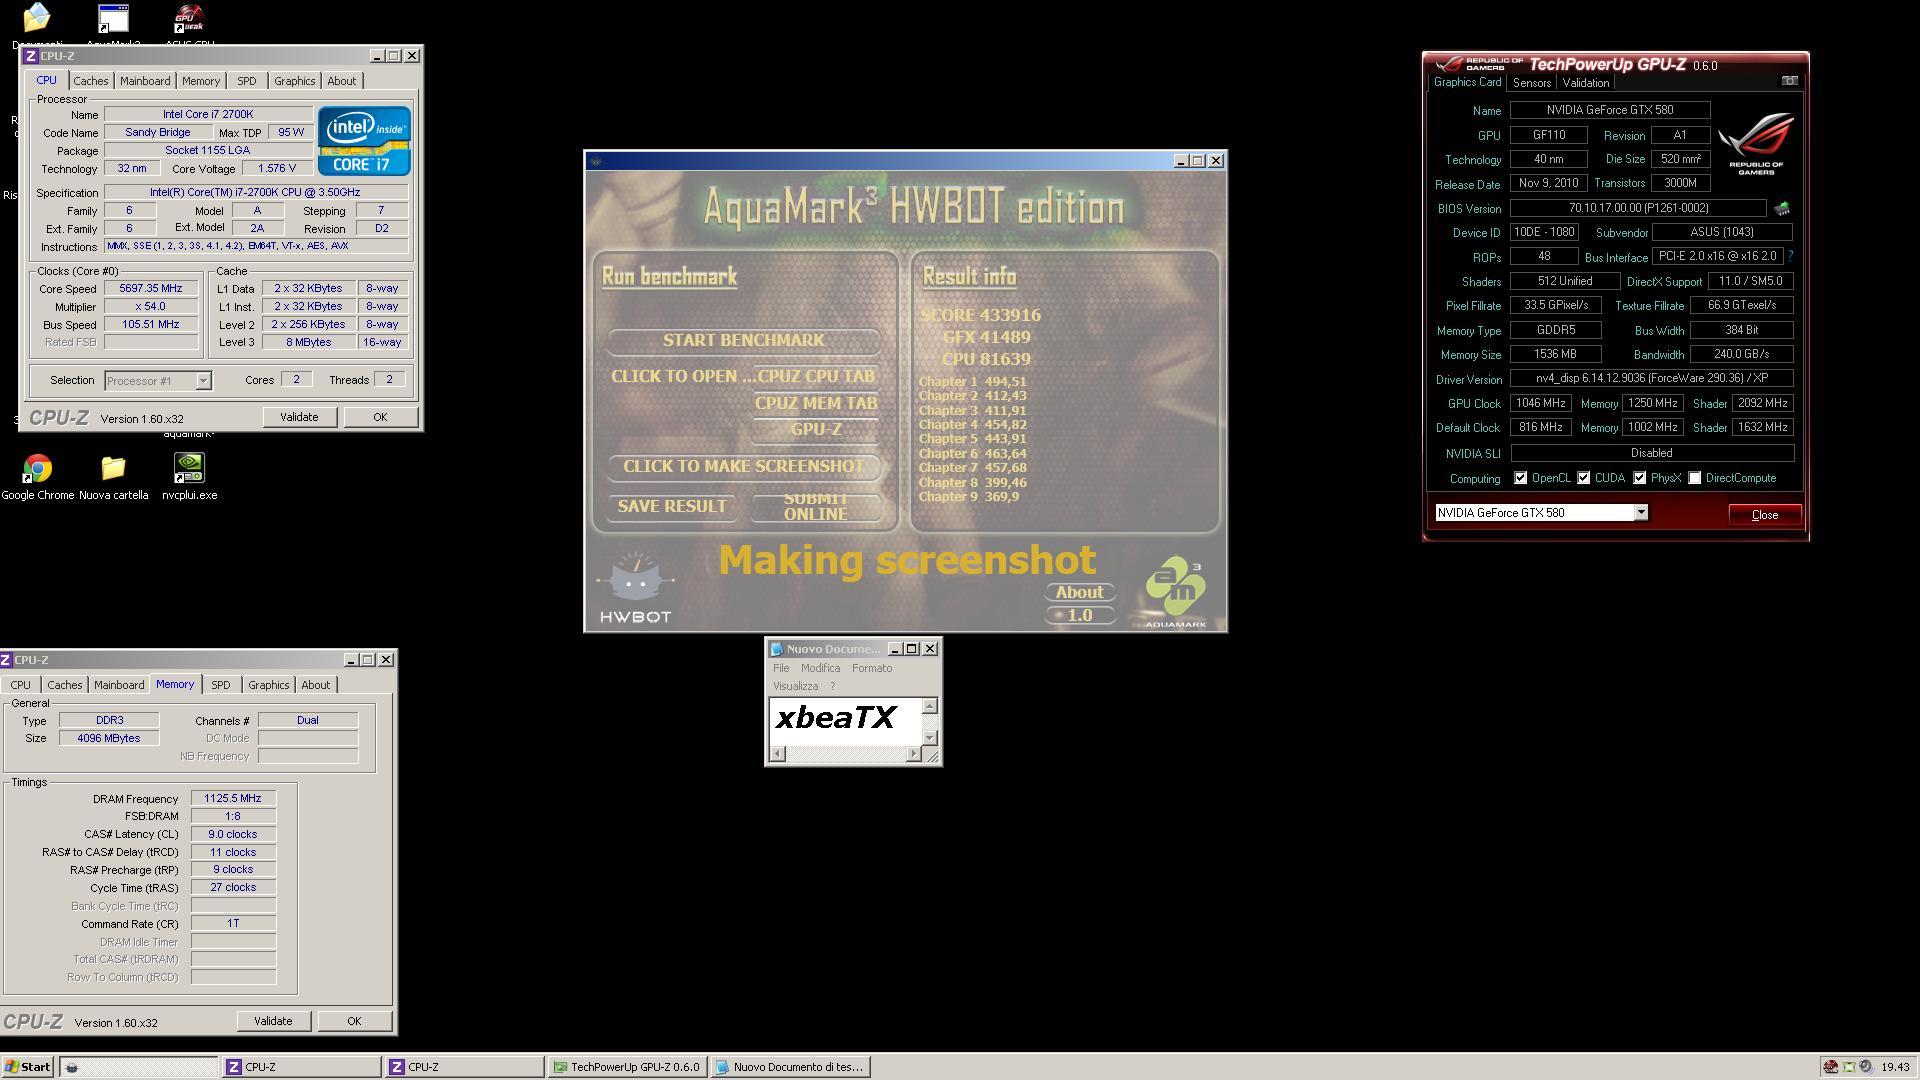1920x1080 pixels.
Task: Open Formato menu in Notepad
Action: [872, 668]
